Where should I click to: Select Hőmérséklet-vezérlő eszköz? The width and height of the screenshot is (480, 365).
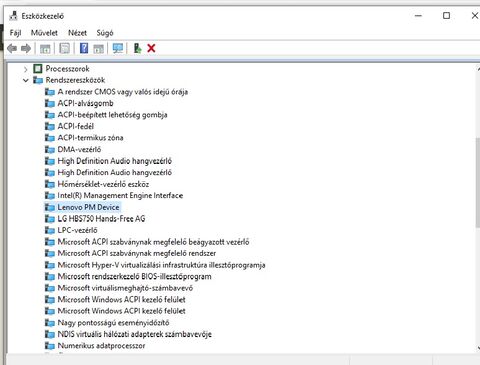[103, 184]
